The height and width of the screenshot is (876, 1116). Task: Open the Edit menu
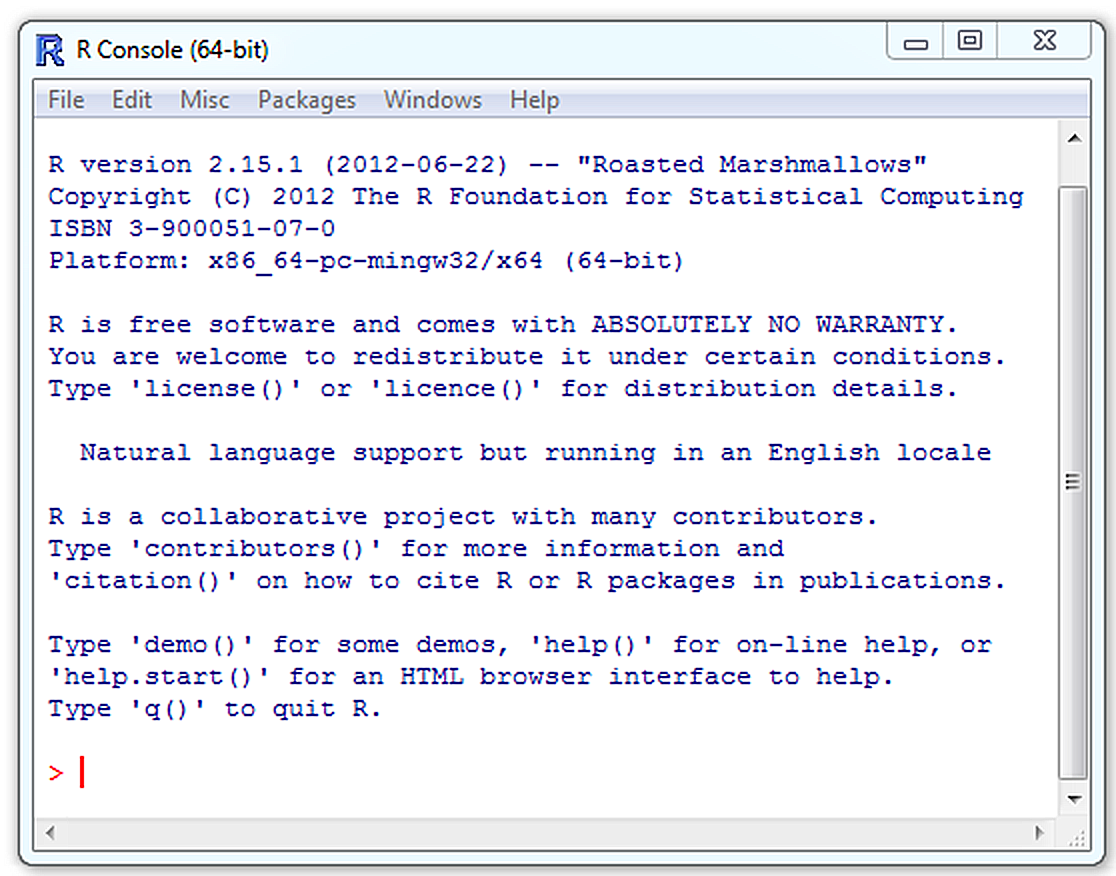click(132, 100)
